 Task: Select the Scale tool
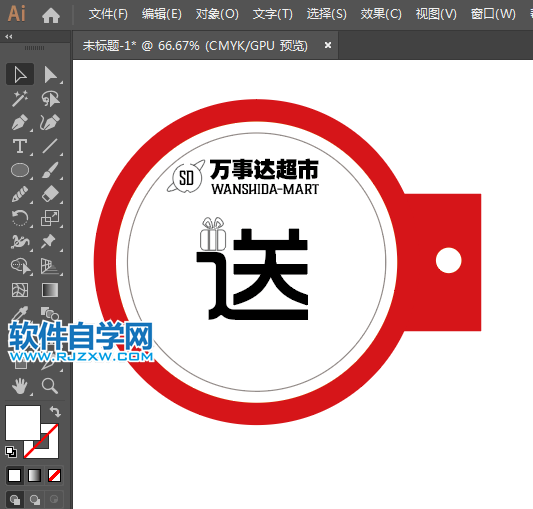50,218
